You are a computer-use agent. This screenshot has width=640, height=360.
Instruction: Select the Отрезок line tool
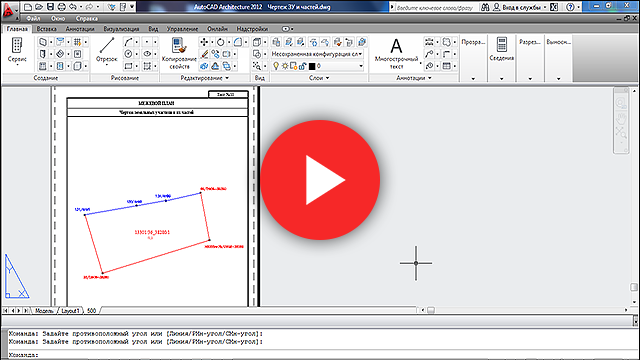coord(107,50)
